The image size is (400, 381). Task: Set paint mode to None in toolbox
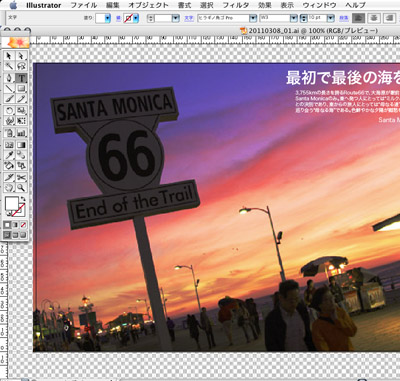(x=23, y=225)
